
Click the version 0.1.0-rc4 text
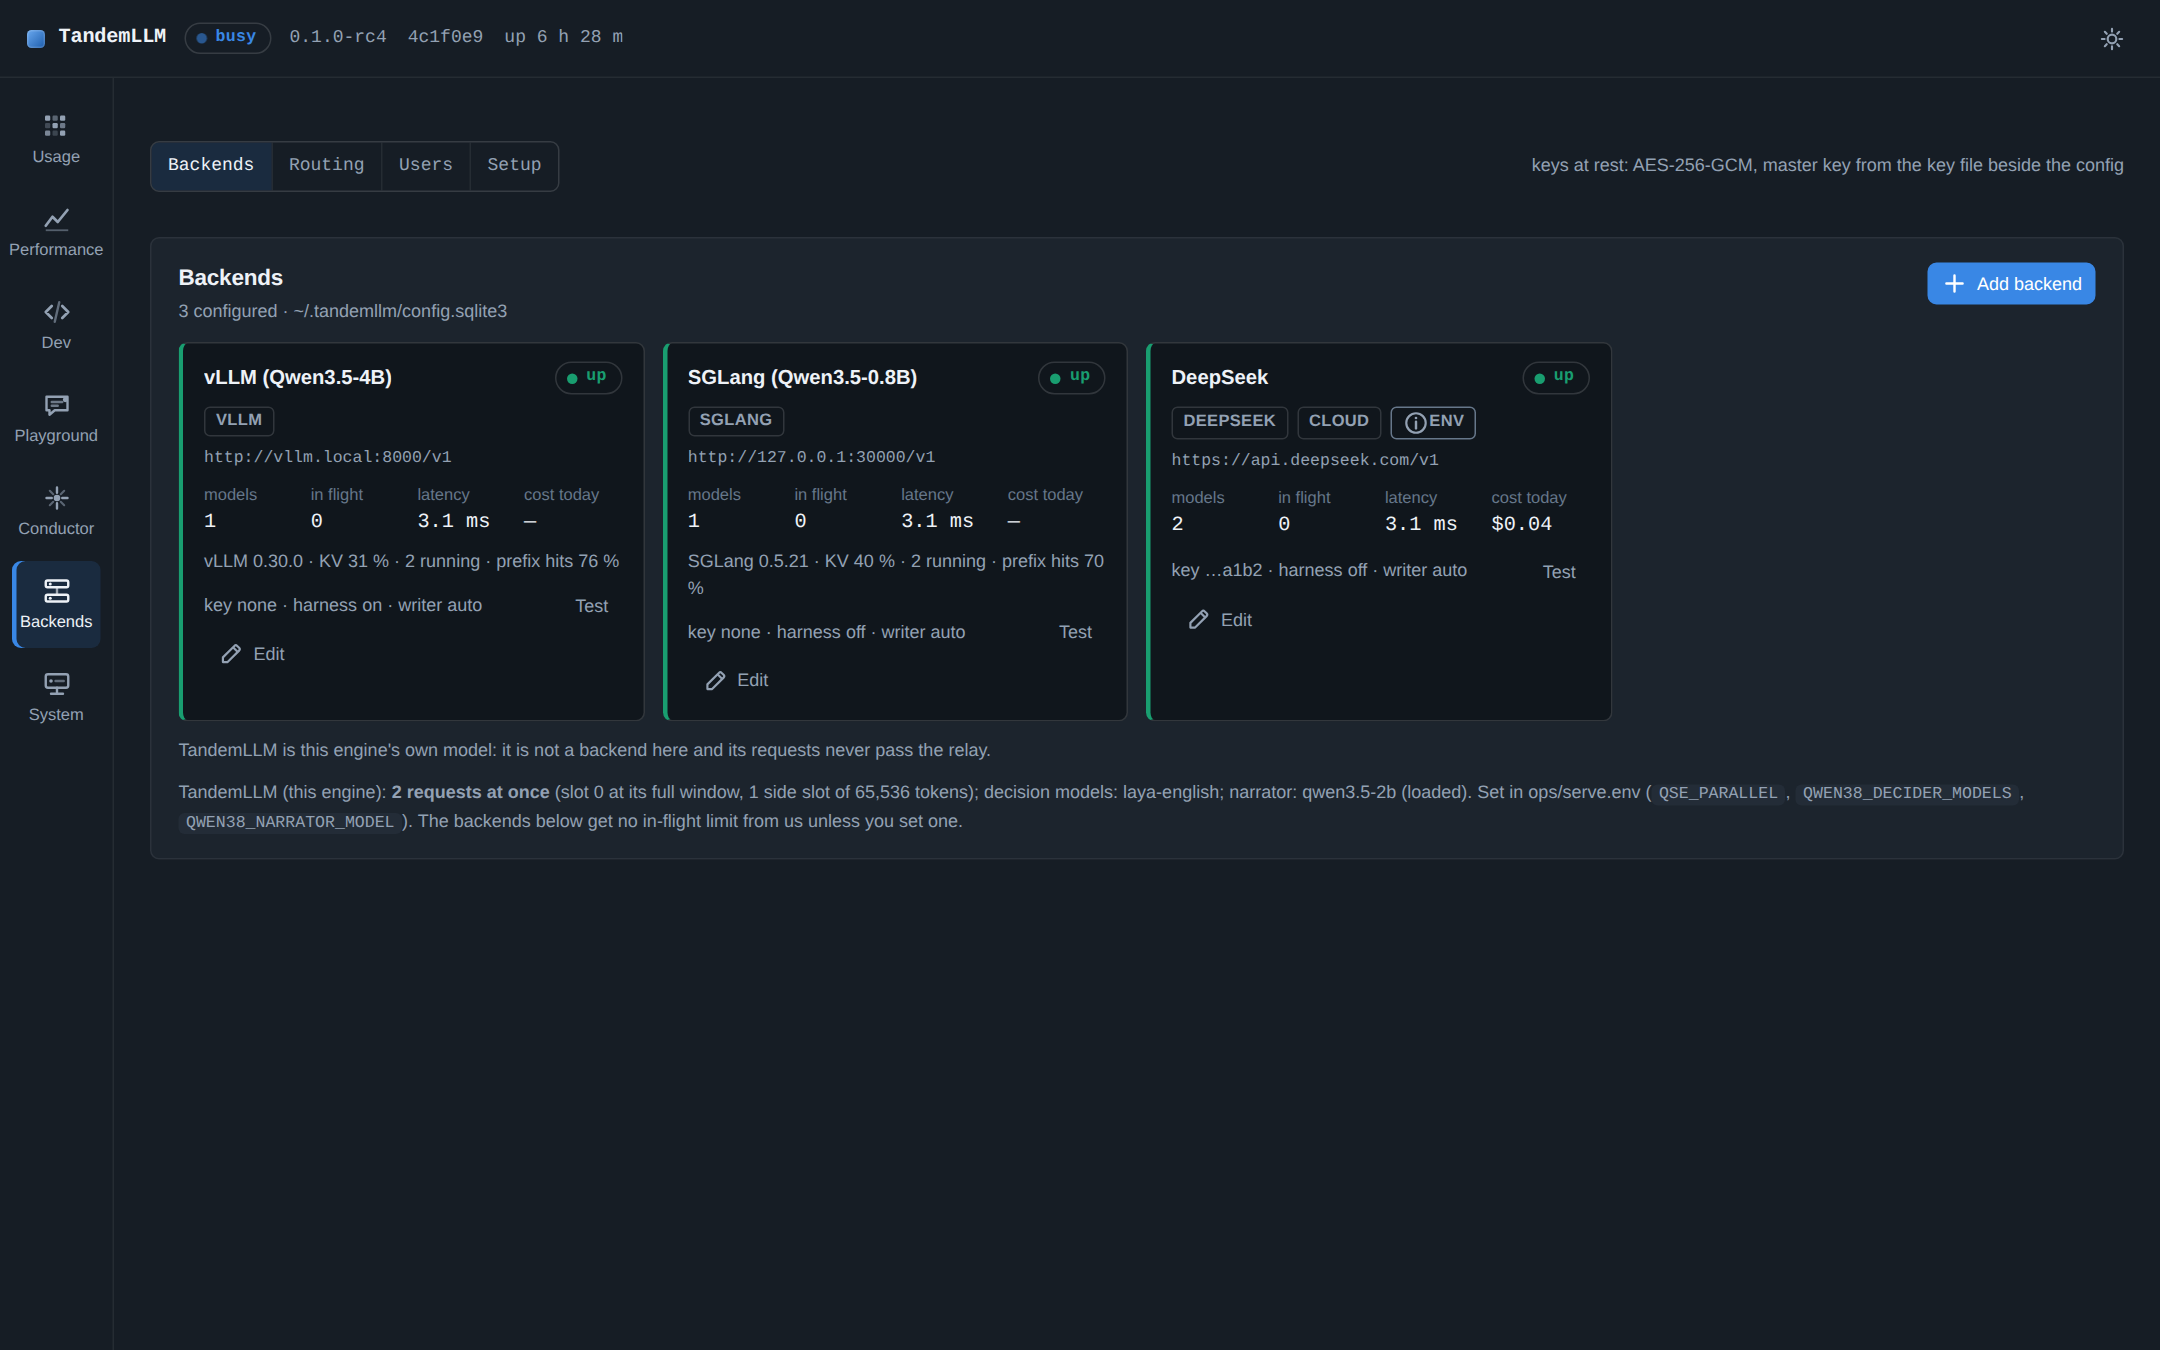[338, 37]
